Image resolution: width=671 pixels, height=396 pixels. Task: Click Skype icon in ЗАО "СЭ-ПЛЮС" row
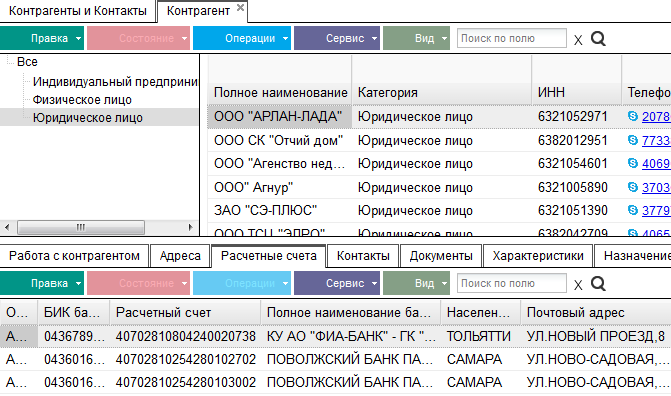pos(632,210)
